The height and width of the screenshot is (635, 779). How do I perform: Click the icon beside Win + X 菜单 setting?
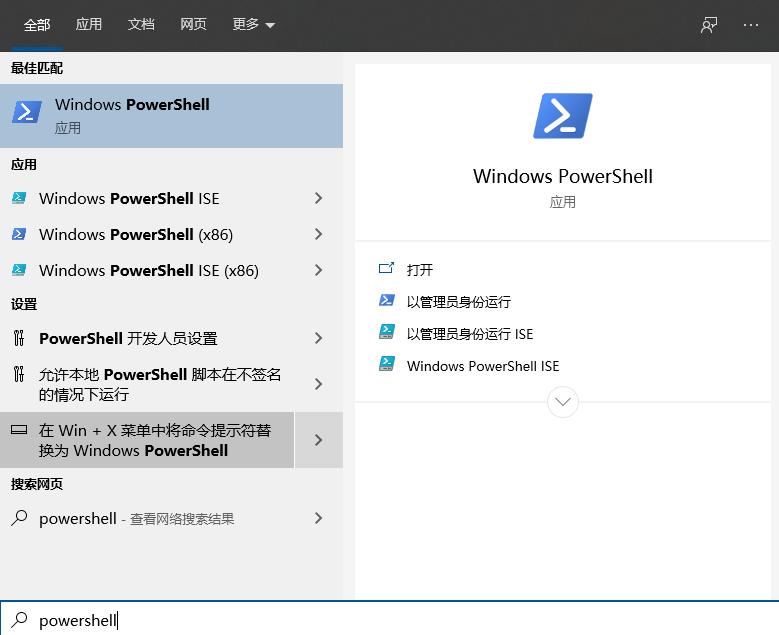19,430
